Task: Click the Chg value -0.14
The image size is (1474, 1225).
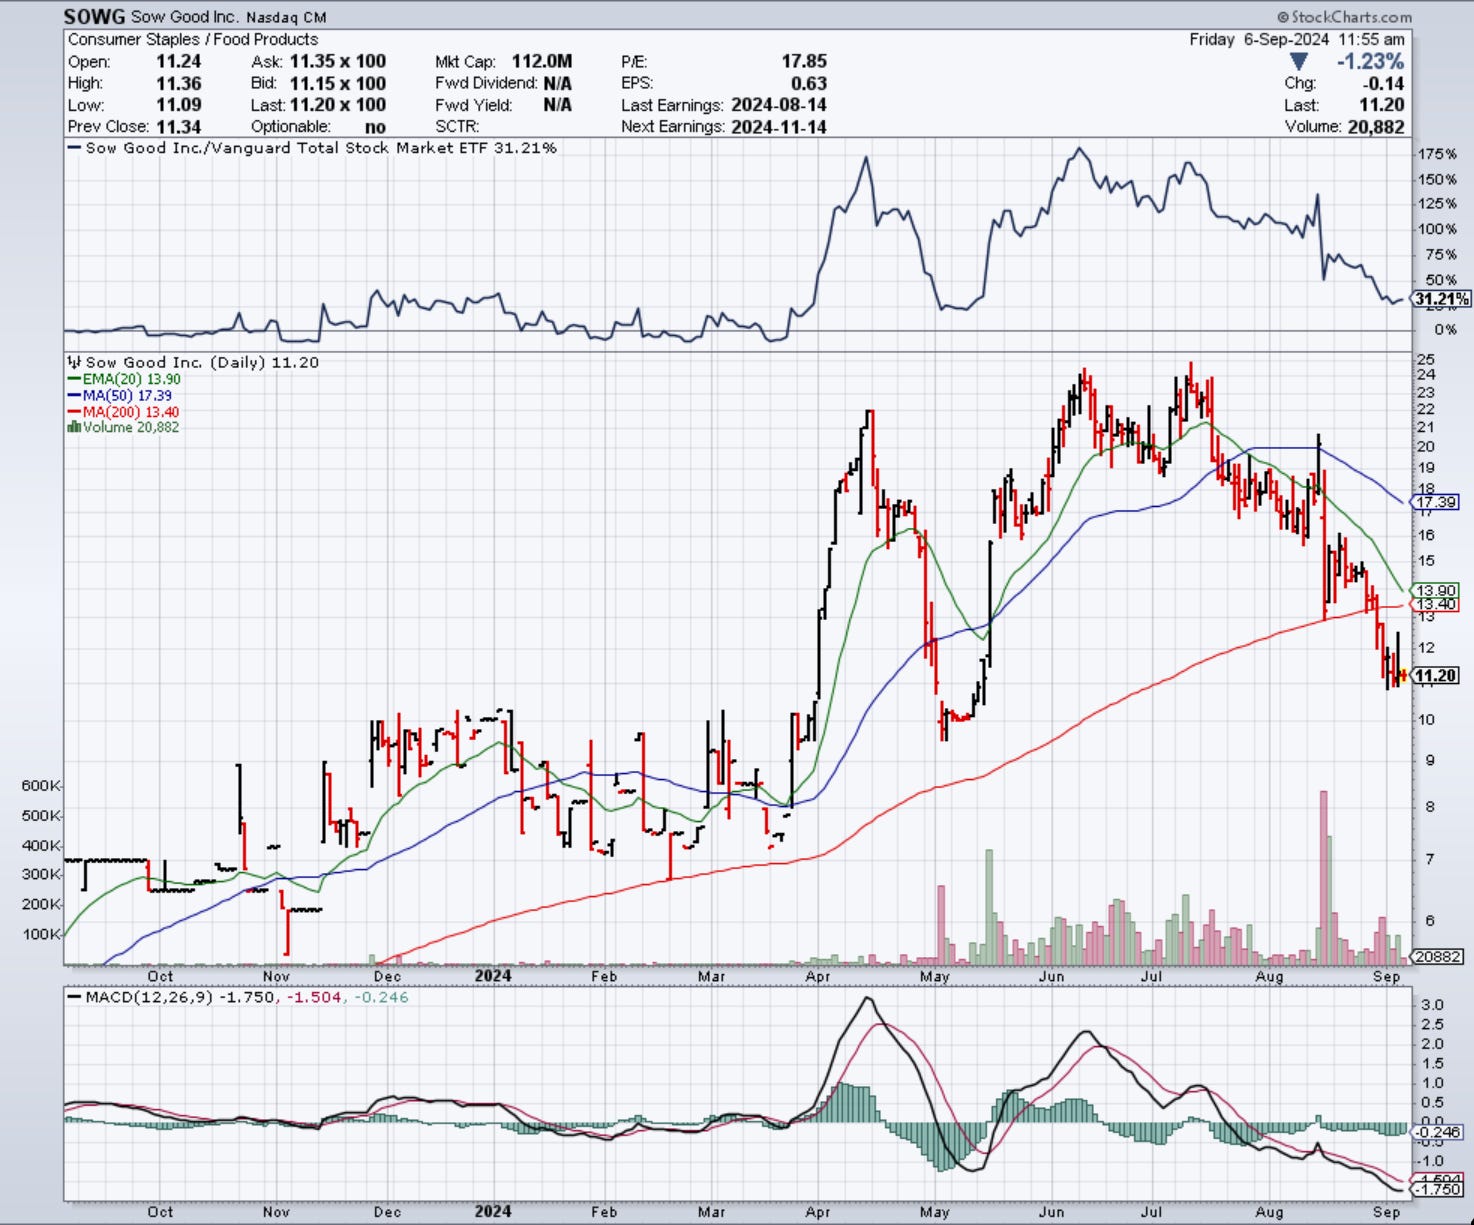Action: tap(1384, 83)
